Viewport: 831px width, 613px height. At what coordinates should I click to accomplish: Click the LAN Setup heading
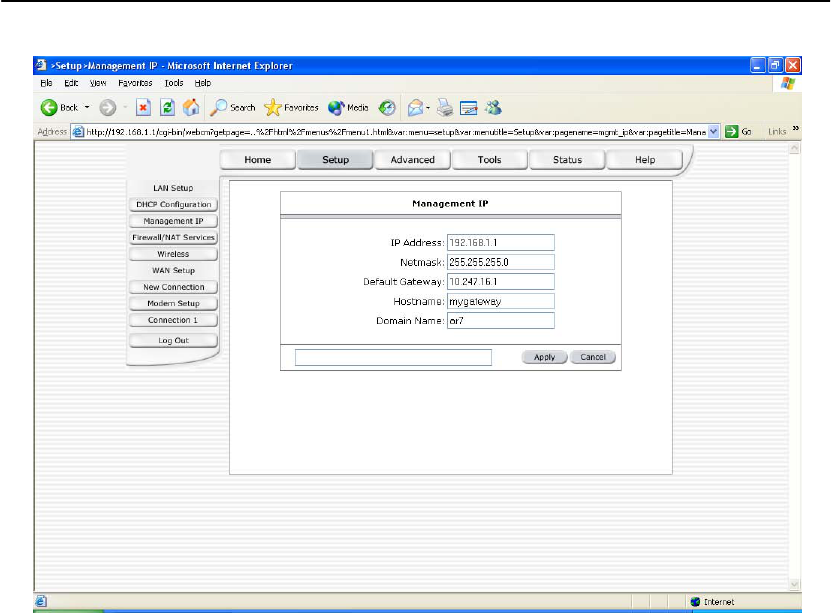pos(173,188)
